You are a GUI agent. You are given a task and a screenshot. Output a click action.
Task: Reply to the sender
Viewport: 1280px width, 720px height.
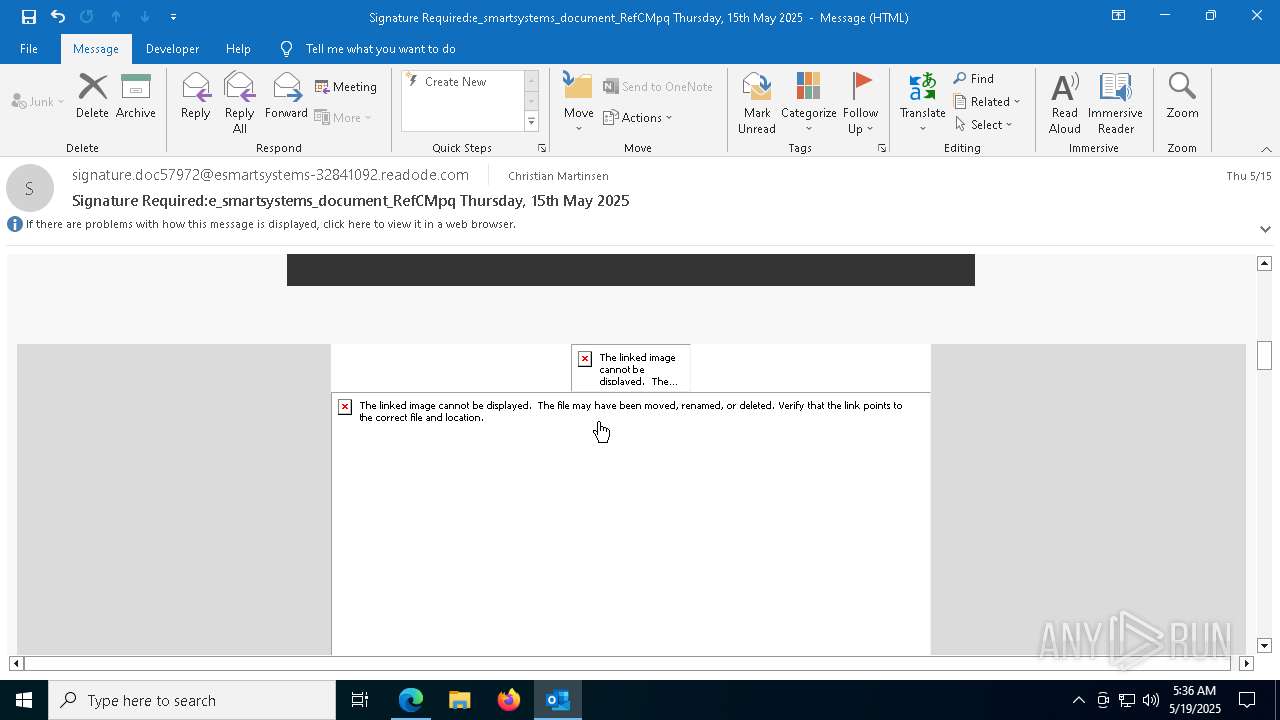coord(196,96)
